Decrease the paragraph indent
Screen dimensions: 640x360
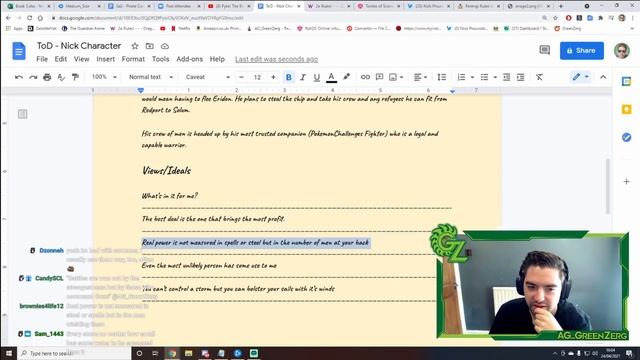507,77
